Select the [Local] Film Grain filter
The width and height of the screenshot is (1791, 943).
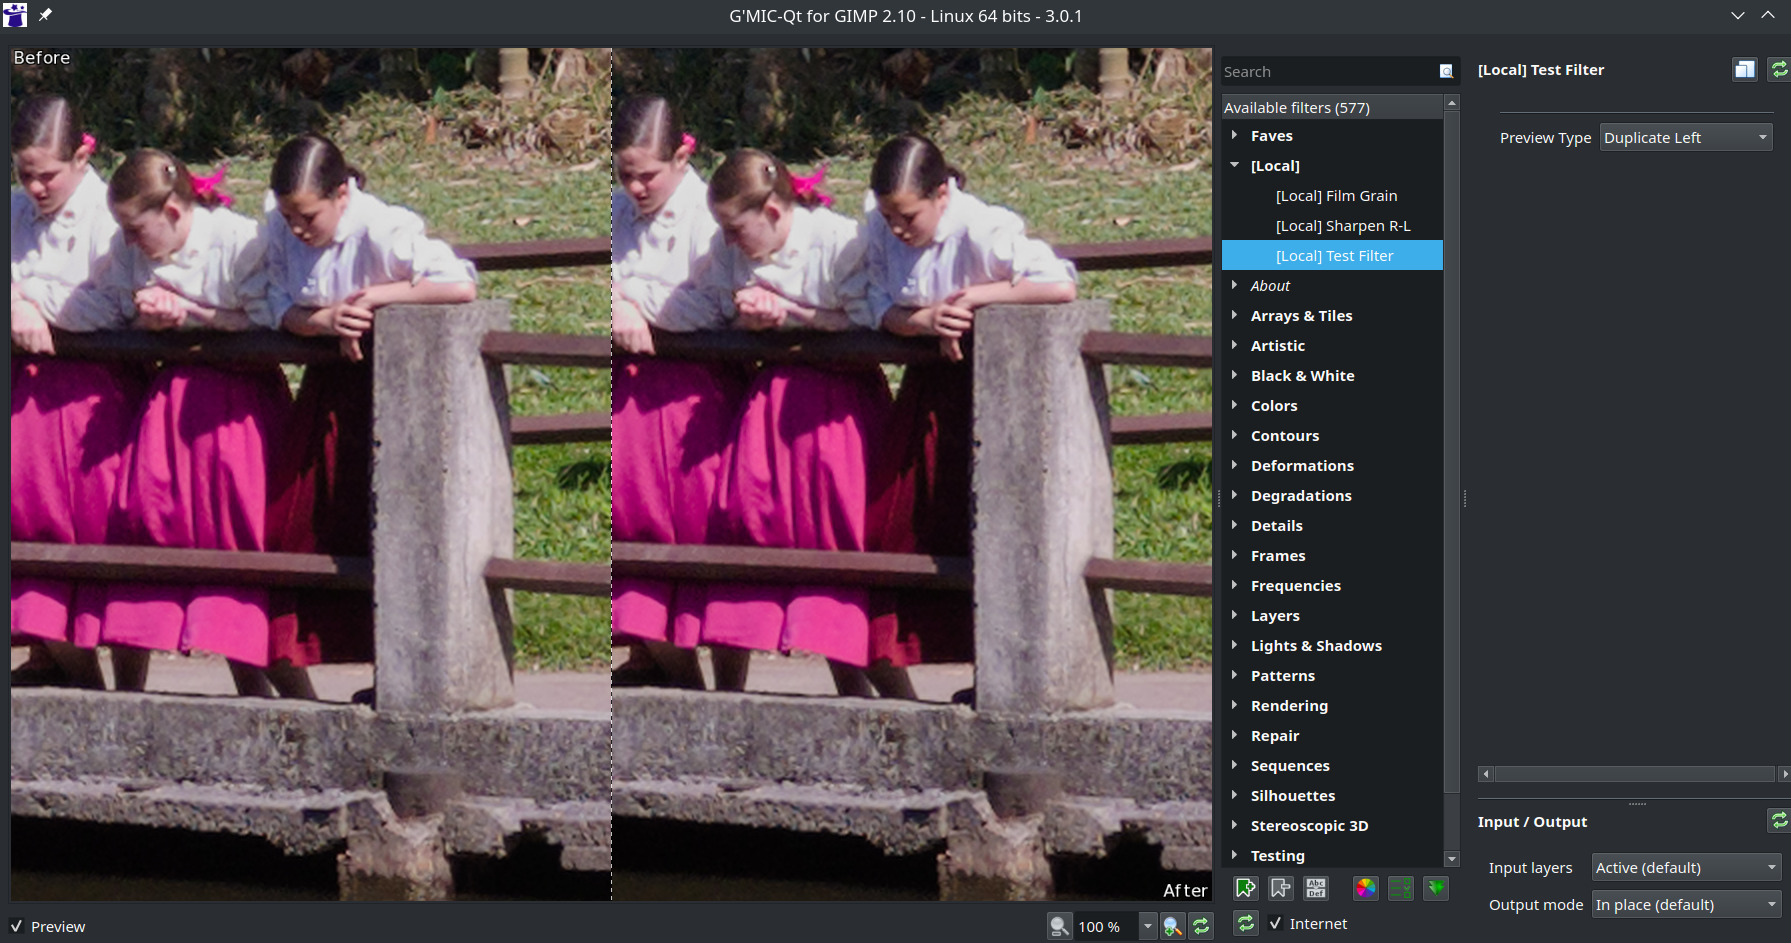(x=1336, y=196)
